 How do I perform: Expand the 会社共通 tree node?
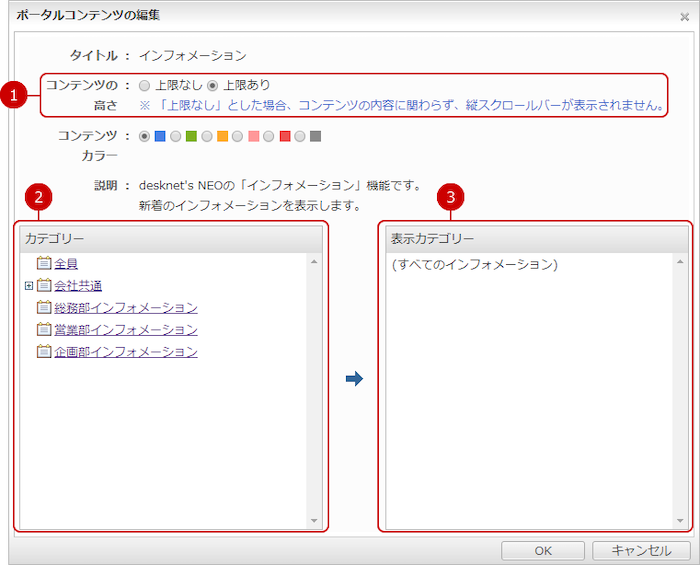29,286
